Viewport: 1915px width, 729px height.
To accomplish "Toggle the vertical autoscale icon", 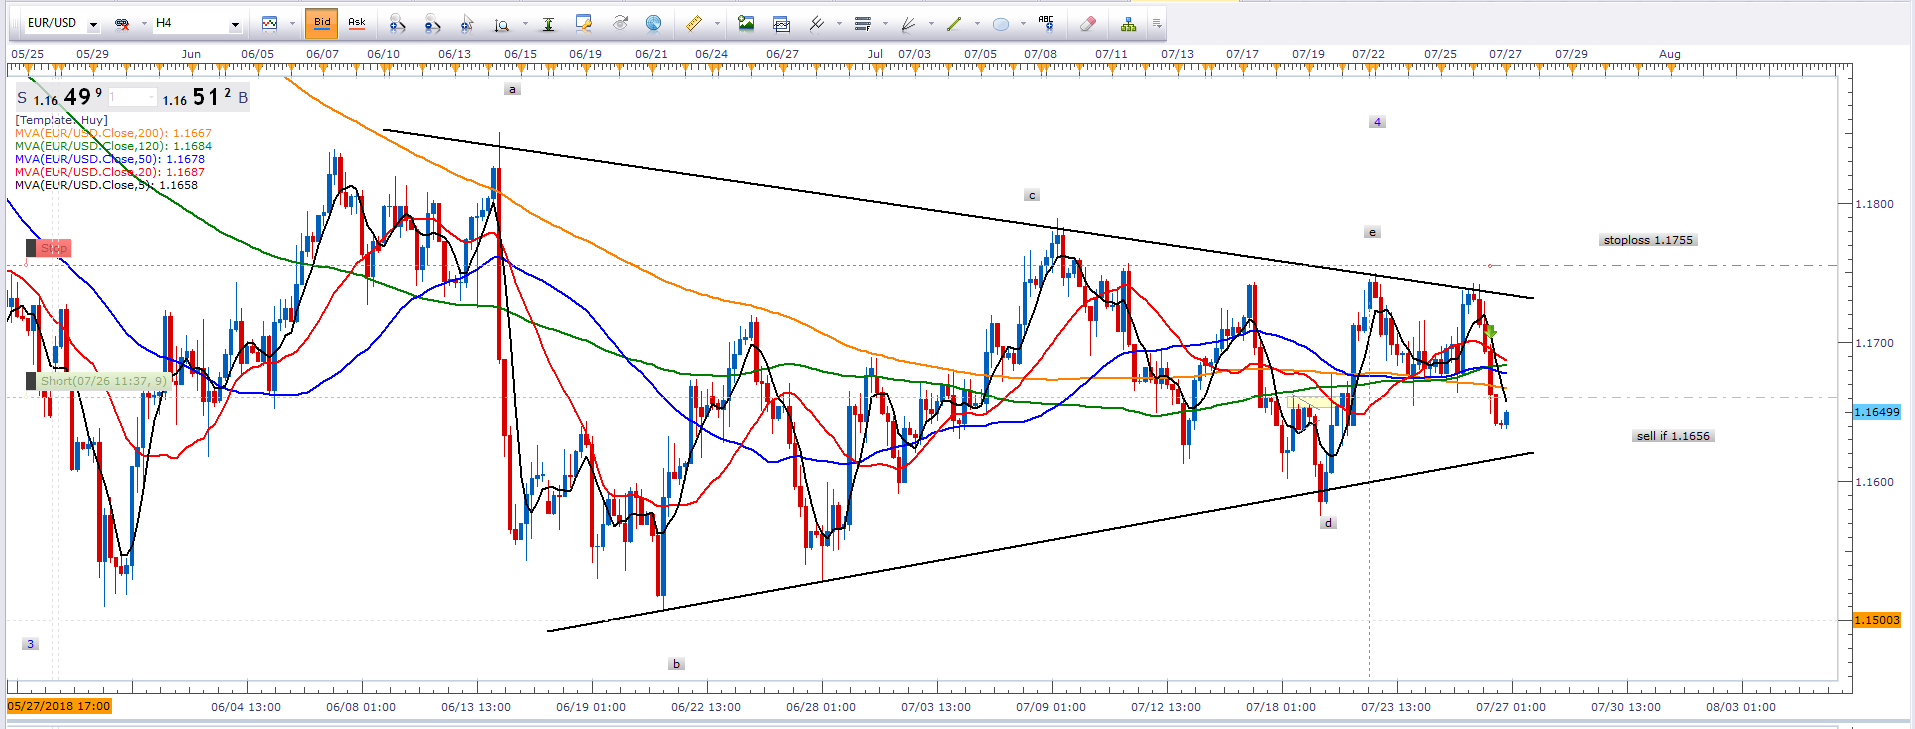I will tap(548, 23).
